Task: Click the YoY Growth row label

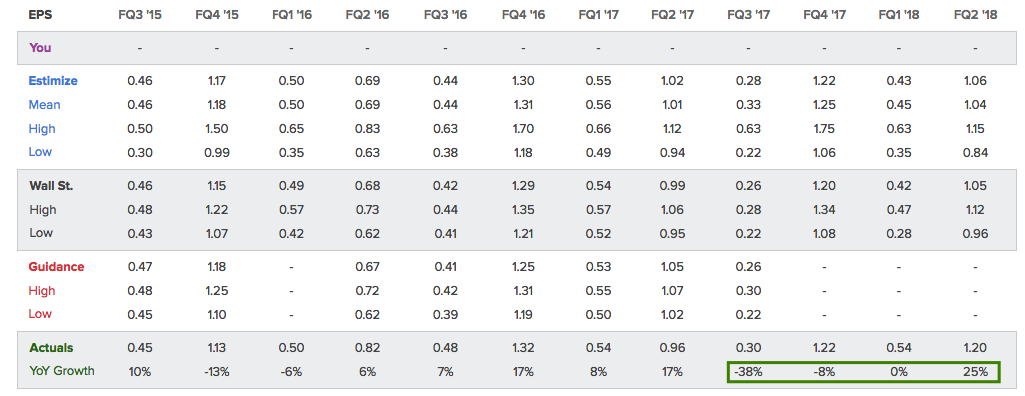Action: [x=61, y=371]
